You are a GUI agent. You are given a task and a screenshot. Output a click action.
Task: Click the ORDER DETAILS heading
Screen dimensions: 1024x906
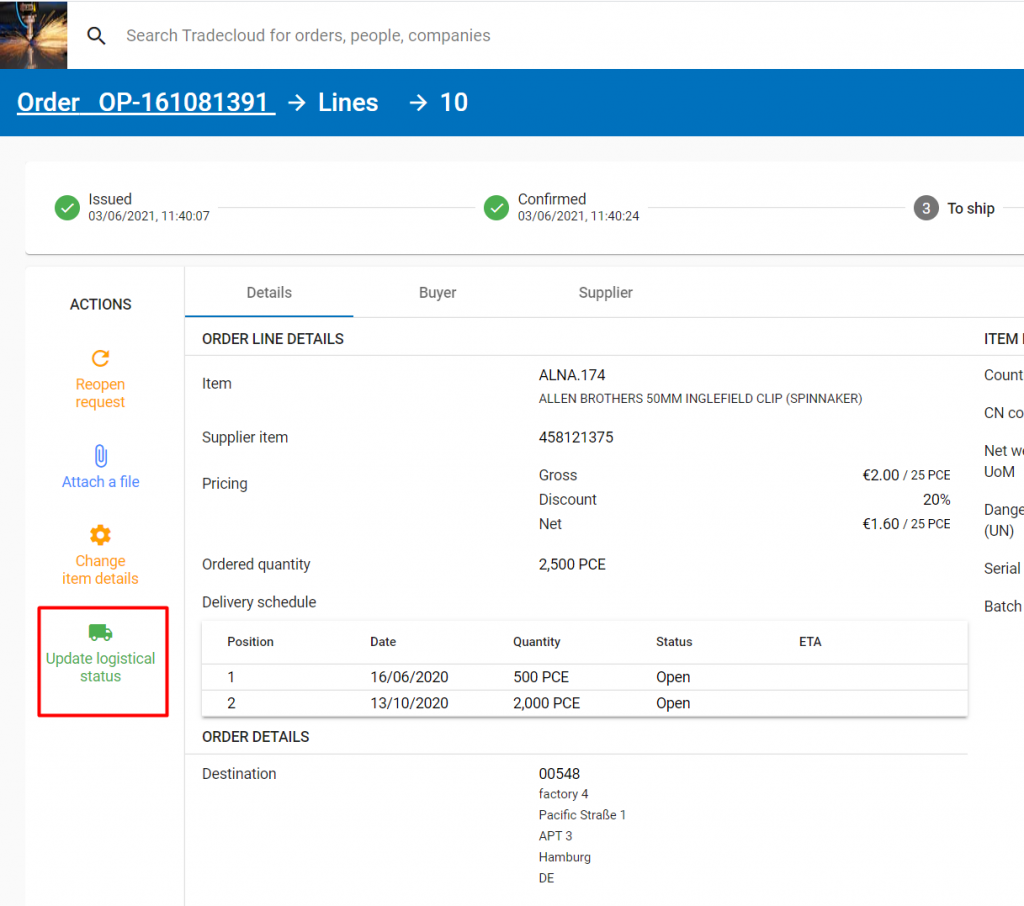255,737
